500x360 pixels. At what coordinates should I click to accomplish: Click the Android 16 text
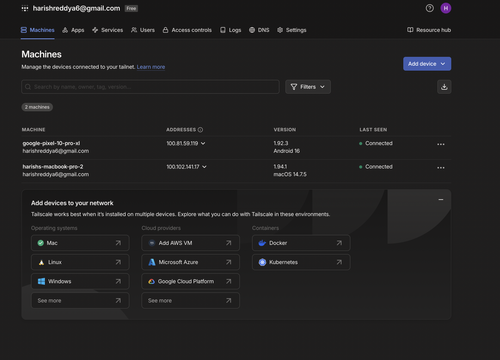pos(287,151)
